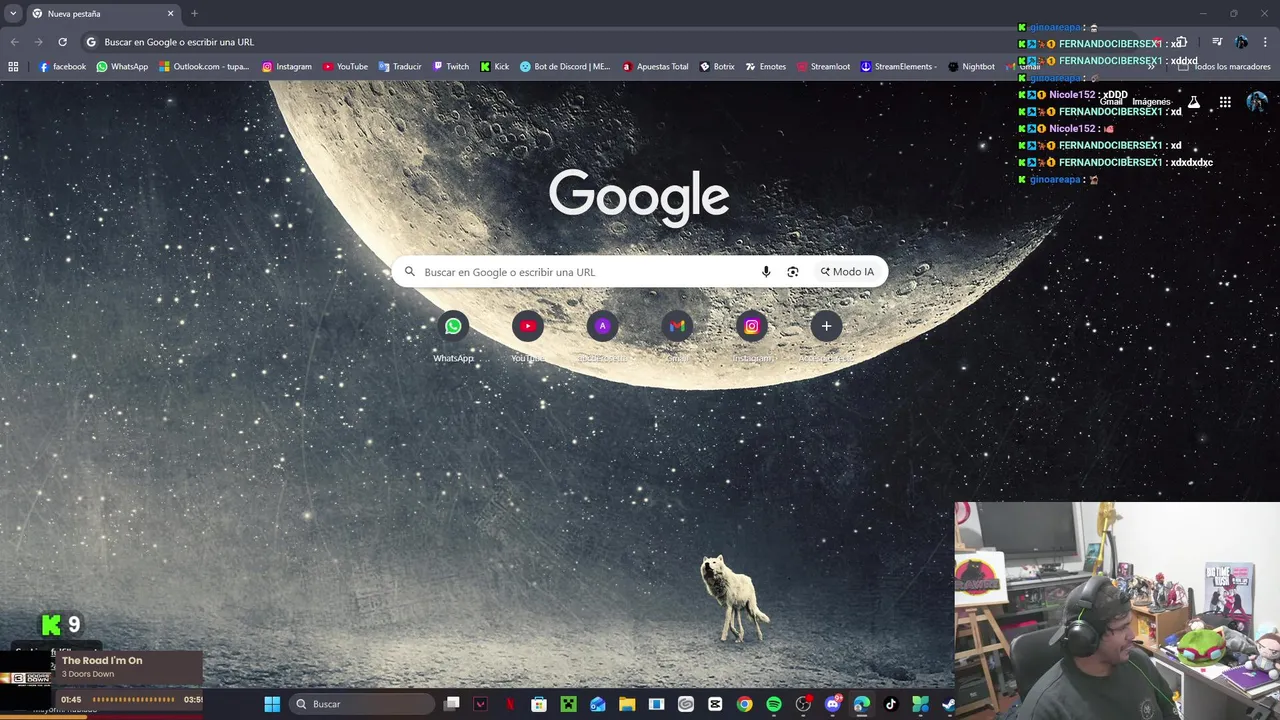Open the Streamloot bookmark

pos(824,67)
